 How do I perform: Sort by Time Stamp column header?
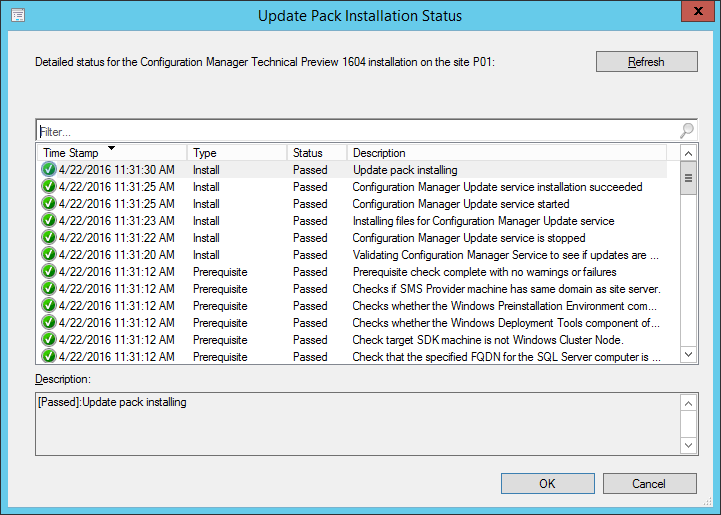click(111, 153)
